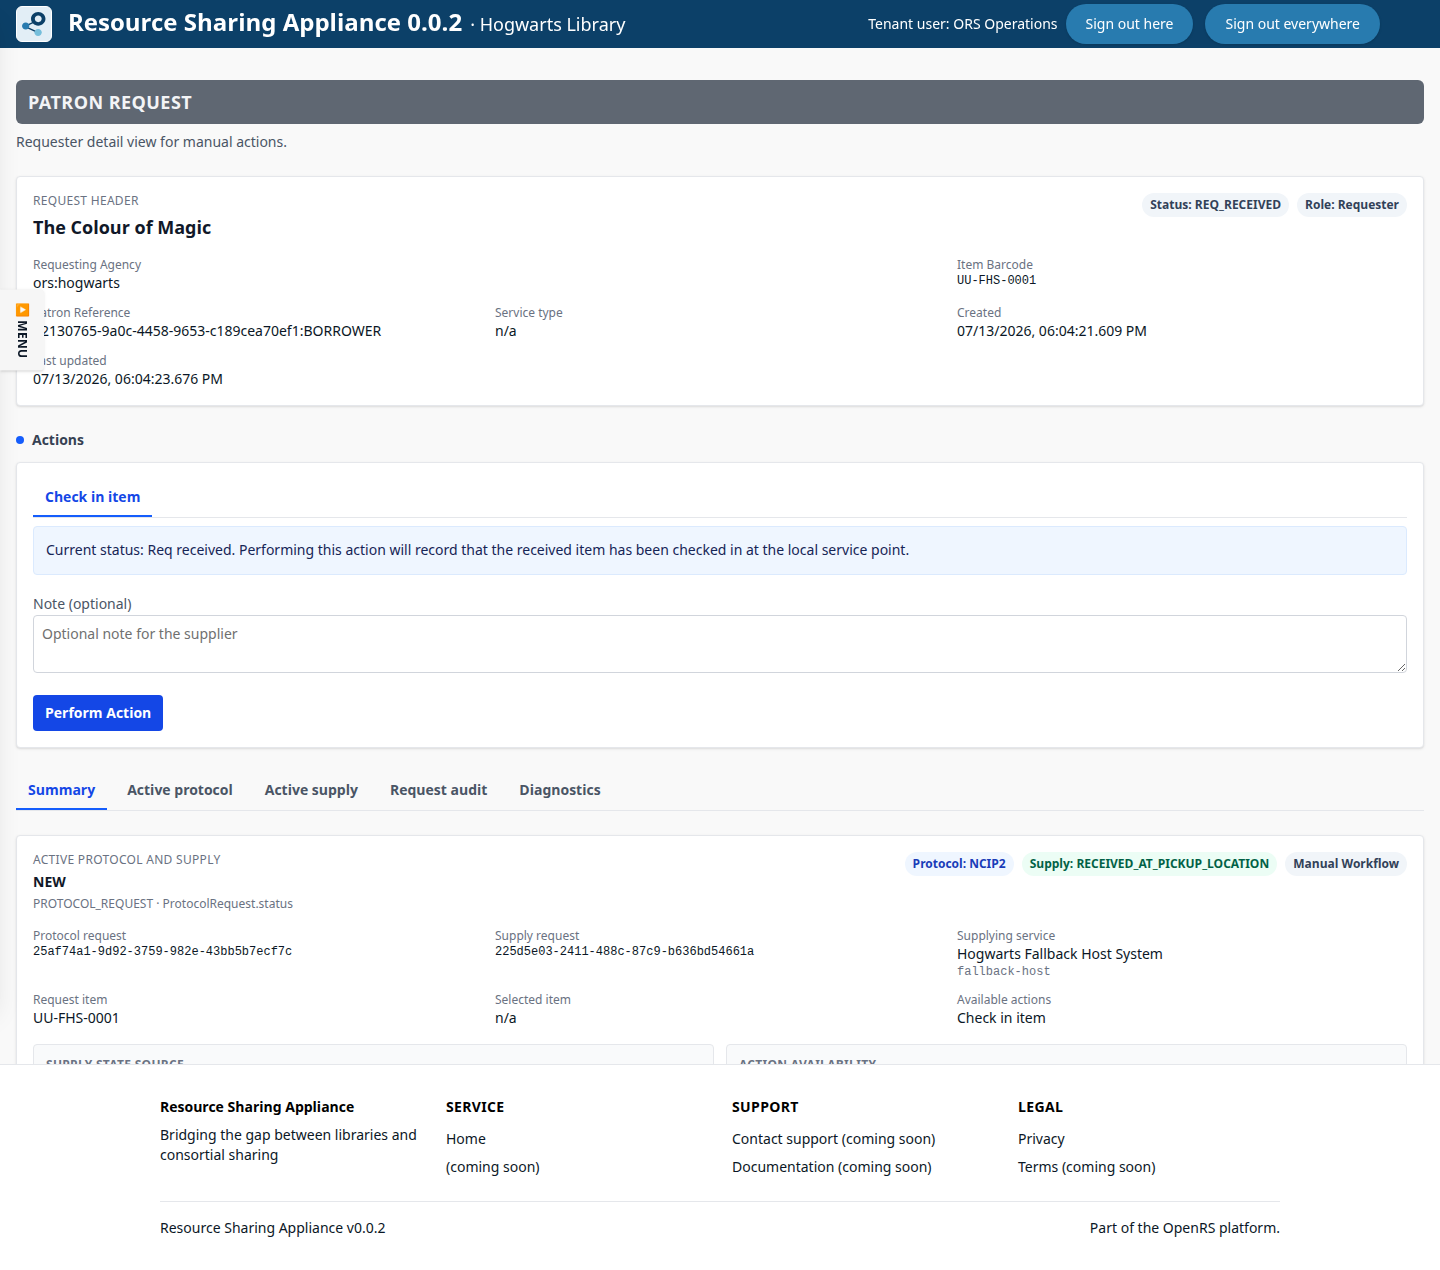
Task: Click Request item value UU-FHS-0001
Action: tap(76, 1018)
